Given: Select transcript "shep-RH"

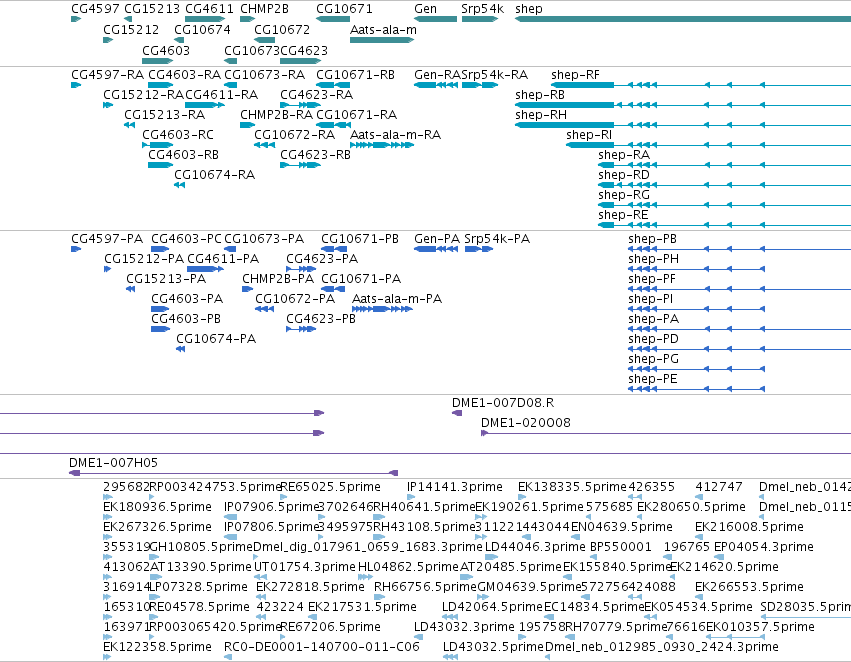Looking at the screenshot, I should coord(541,115).
